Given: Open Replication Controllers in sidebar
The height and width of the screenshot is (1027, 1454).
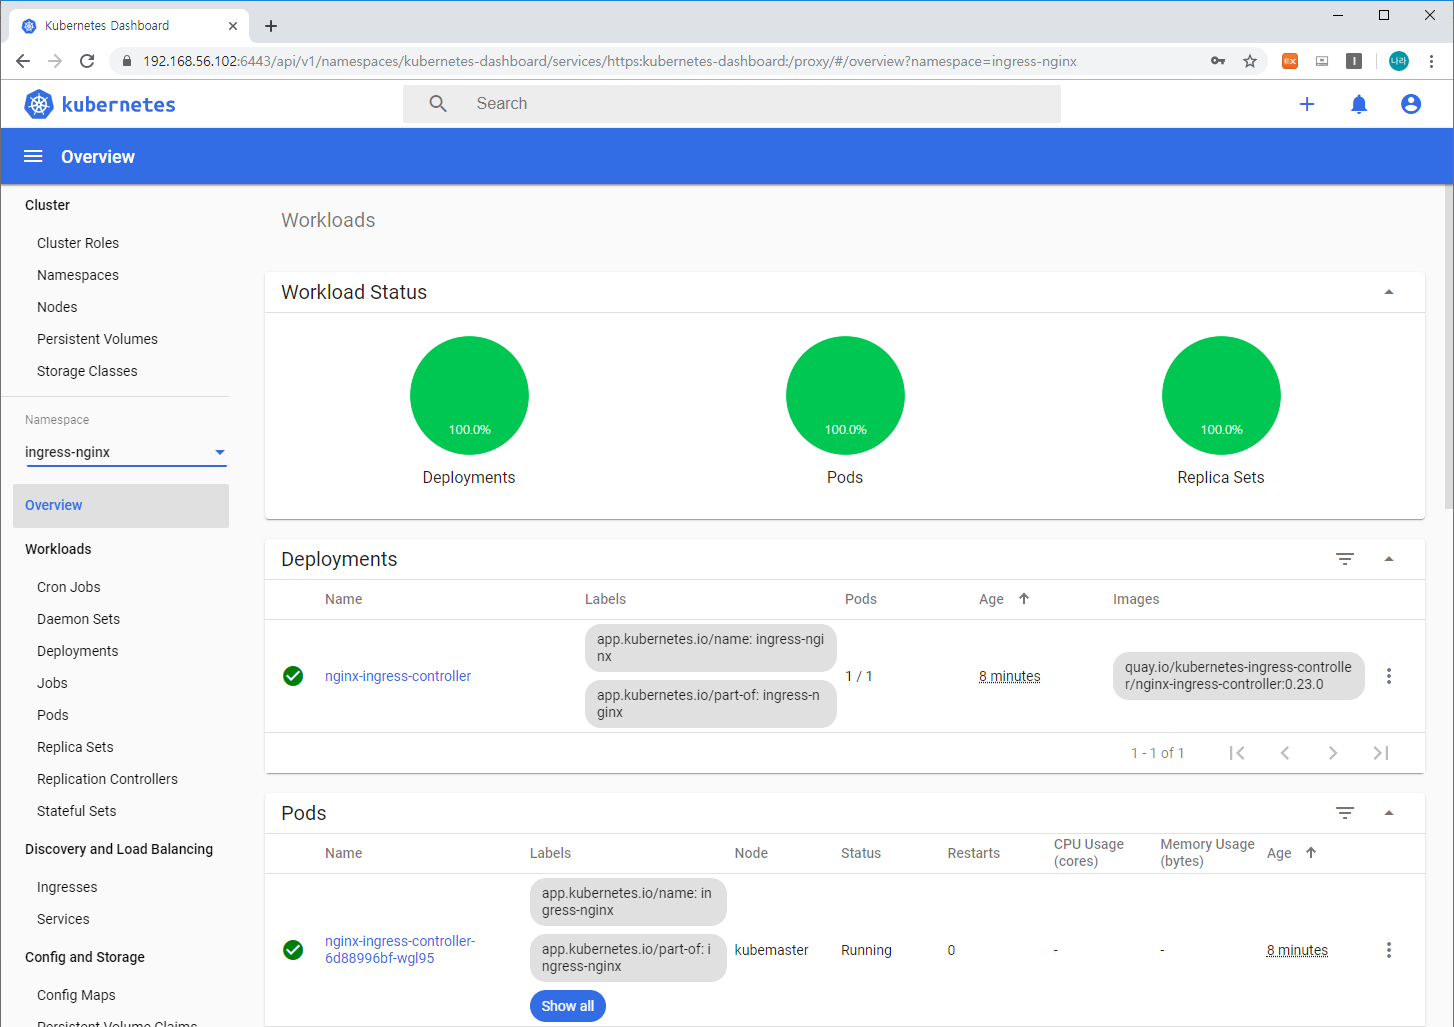Looking at the screenshot, I should pos(107,779).
